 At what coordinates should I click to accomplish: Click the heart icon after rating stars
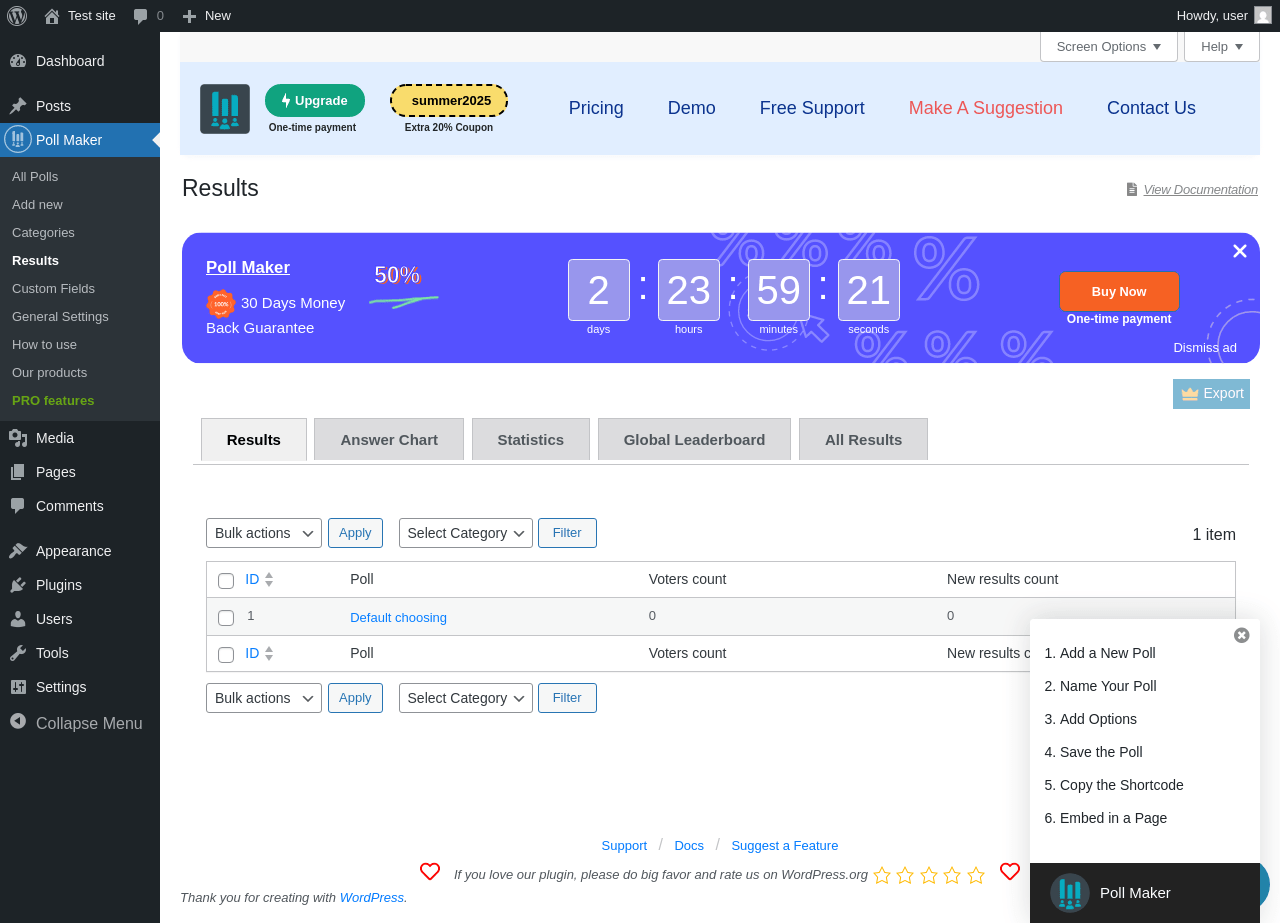(x=1010, y=871)
